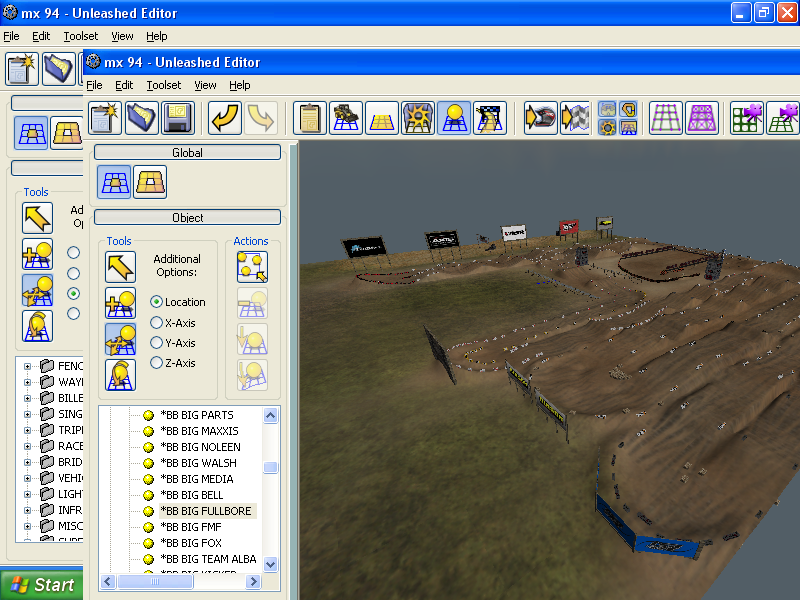
Task: Select the rotate object tool in Tools
Action: click(x=121, y=375)
